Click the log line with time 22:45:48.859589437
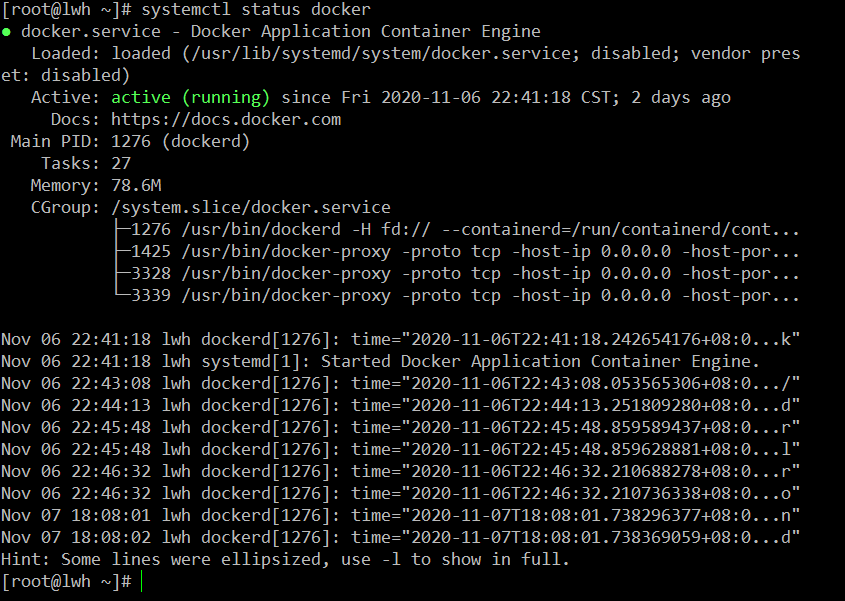845x601 pixels. point(400,427)
